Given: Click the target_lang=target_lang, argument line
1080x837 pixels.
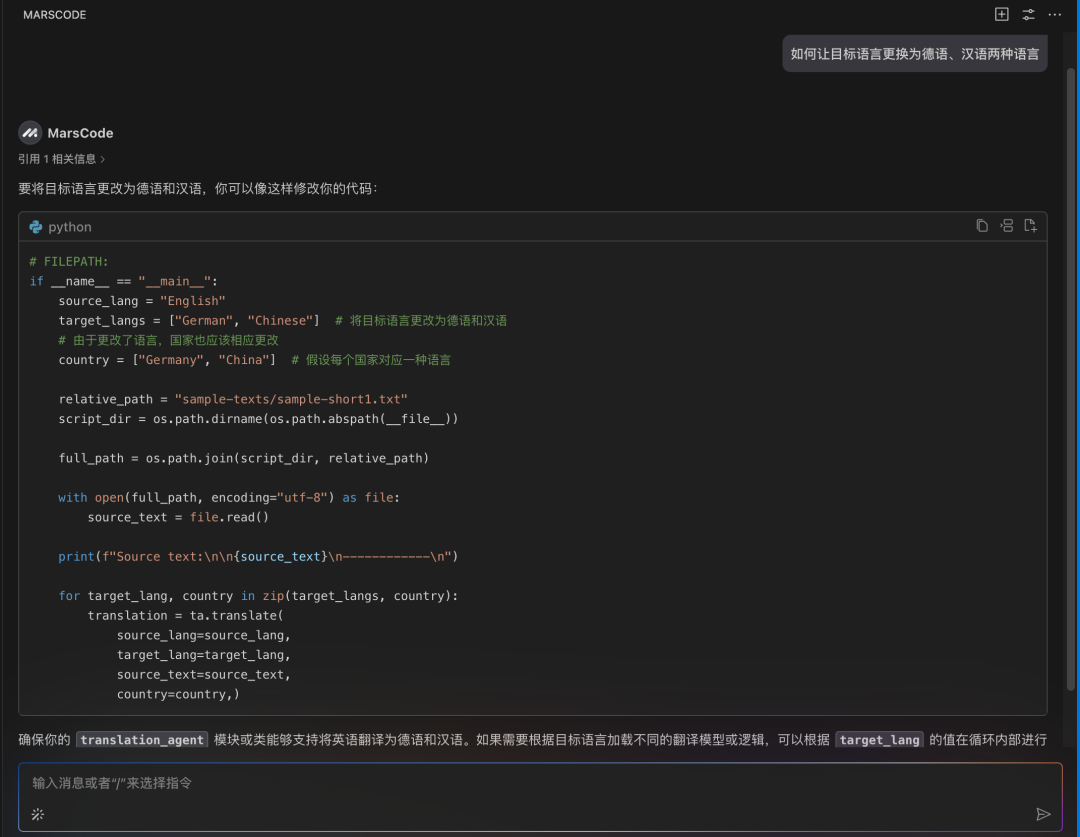Looking at the screenshot, I should click(x=204, y=655).
